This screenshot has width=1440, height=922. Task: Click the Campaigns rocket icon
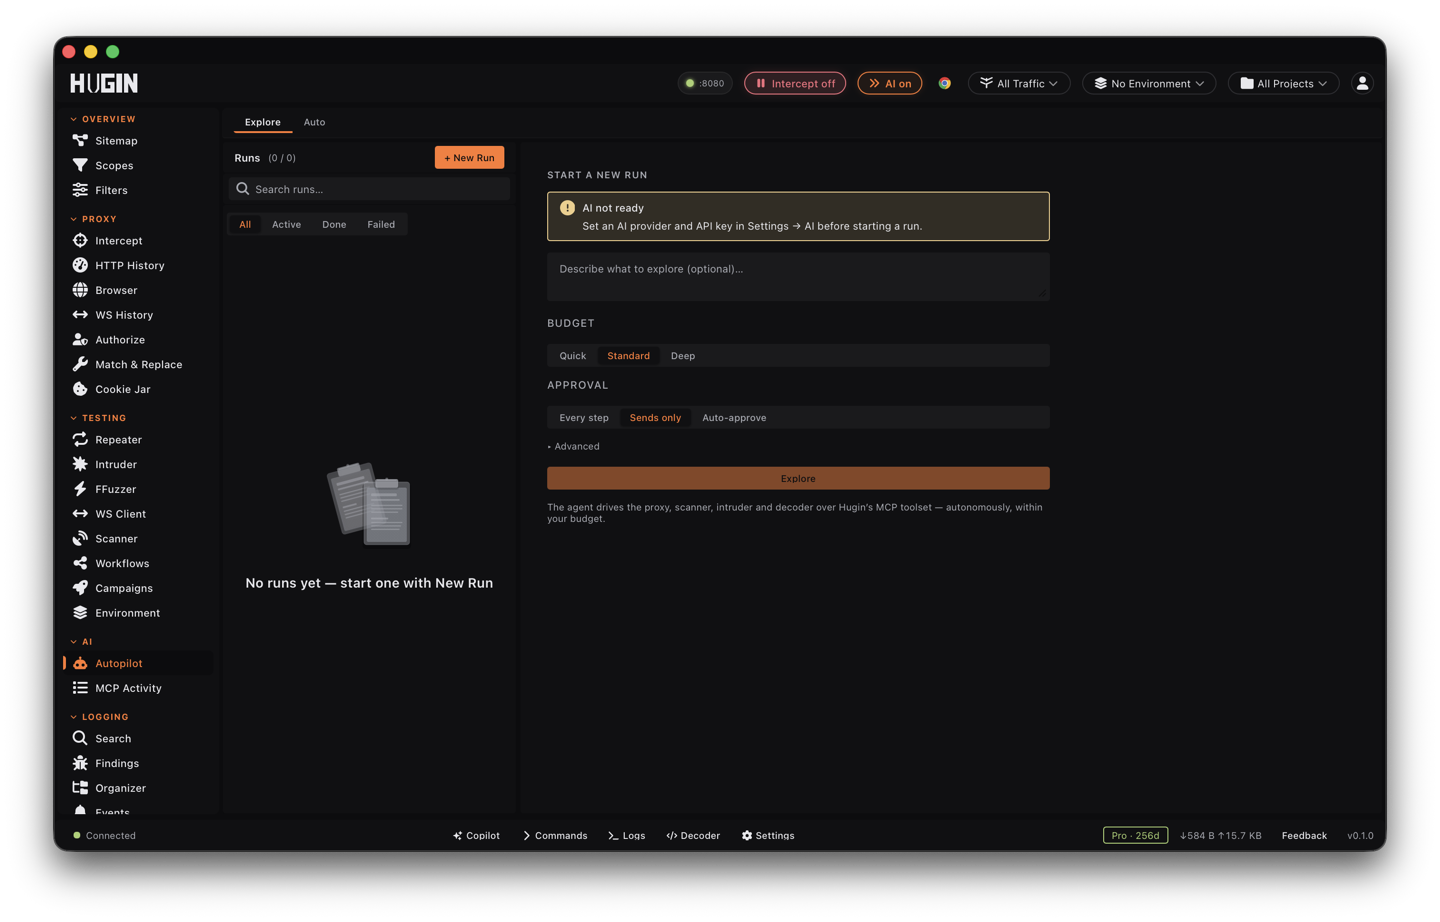(80, 588)
